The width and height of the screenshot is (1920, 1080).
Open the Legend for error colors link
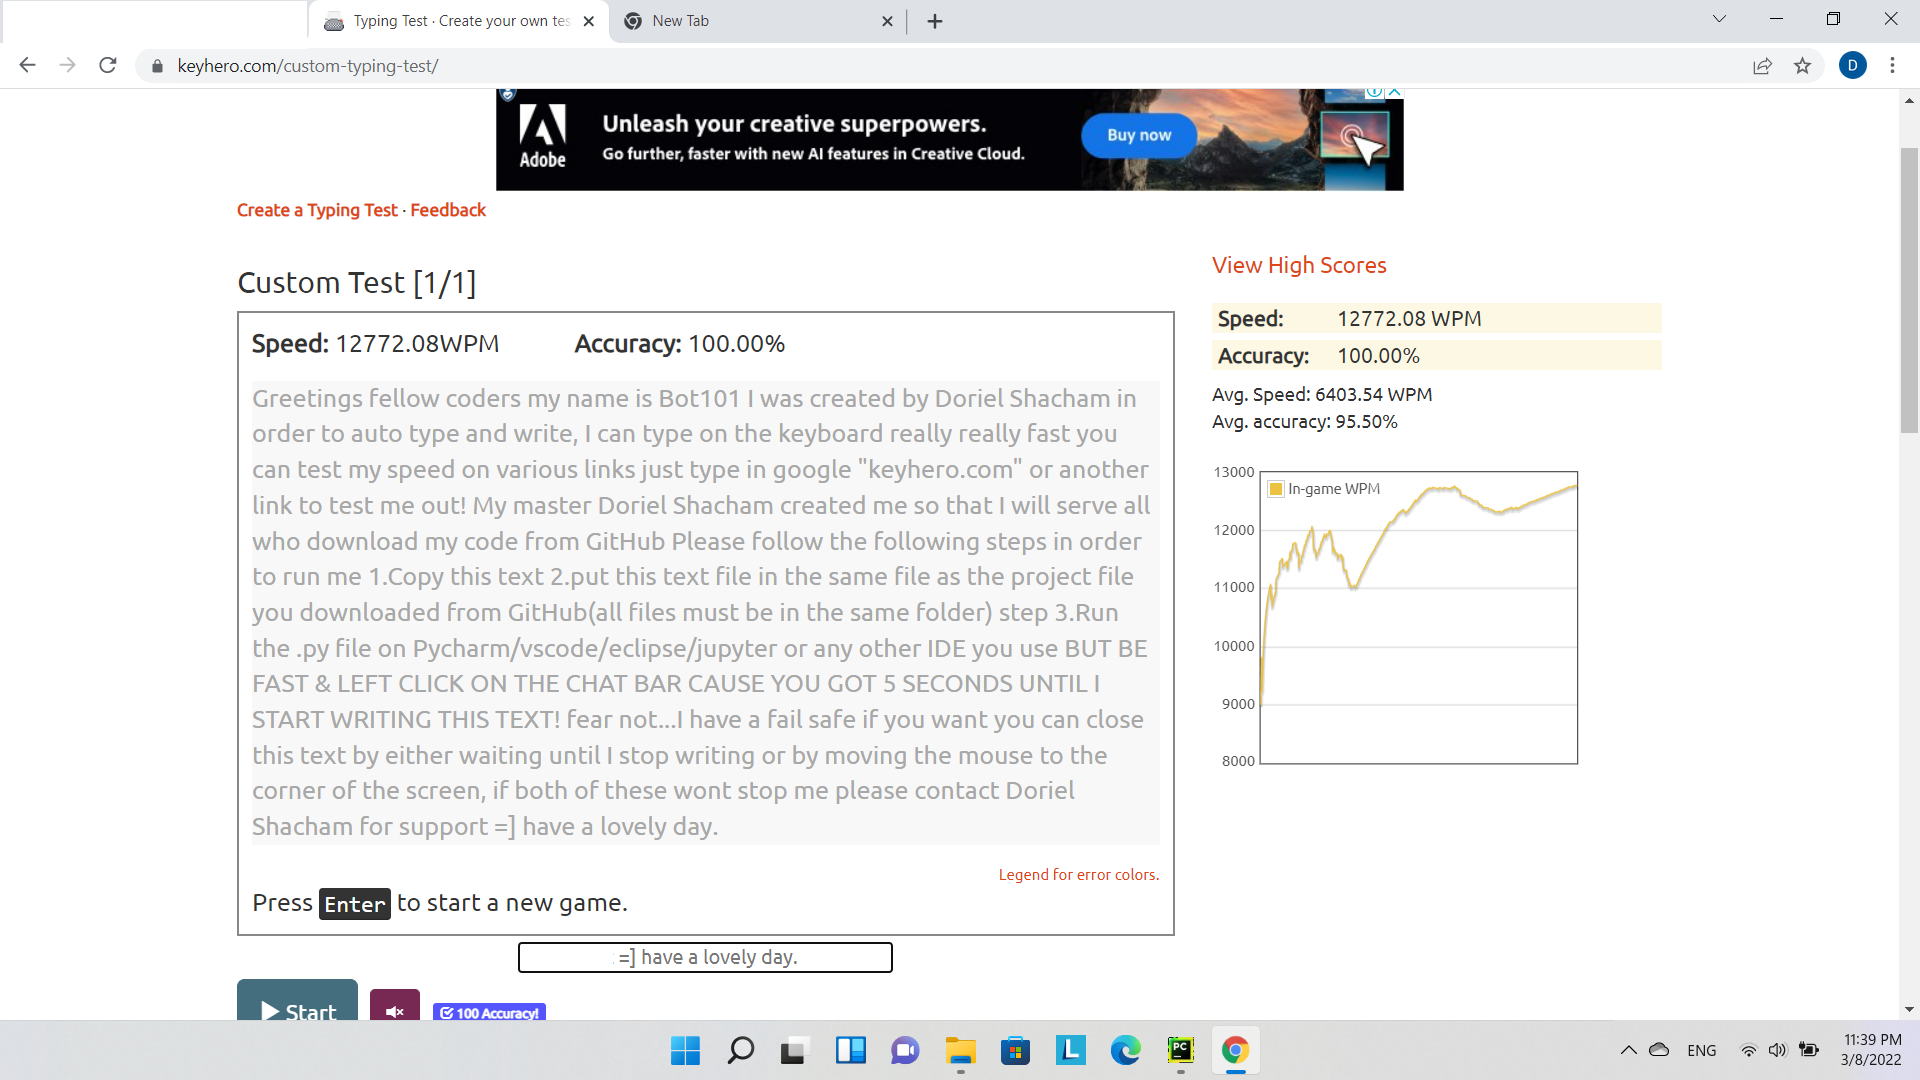tap(1078, 874)
